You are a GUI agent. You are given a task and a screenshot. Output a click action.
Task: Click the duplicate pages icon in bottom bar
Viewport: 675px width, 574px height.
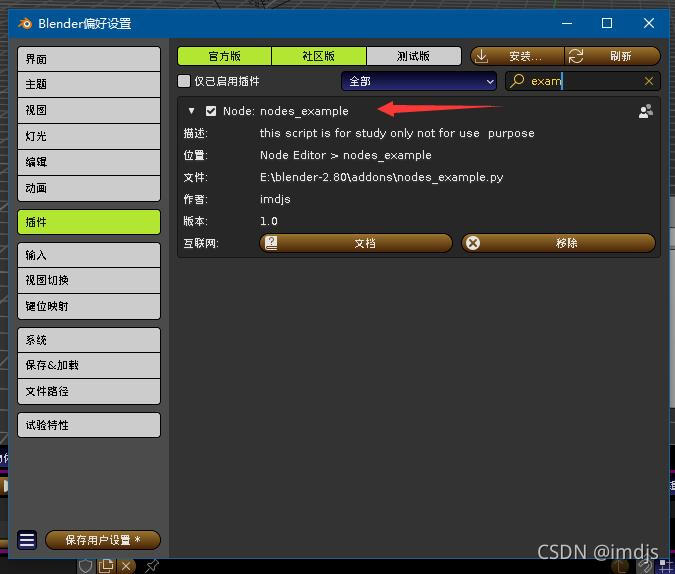pyautogui.click(x=106, y=566)
